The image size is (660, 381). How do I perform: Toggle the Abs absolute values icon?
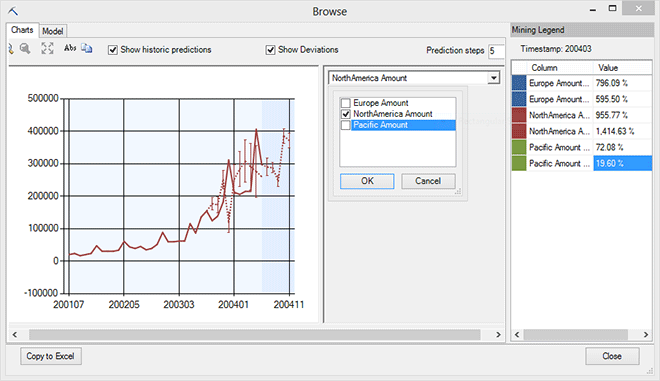pyautogui.click(x=70, y=48)
